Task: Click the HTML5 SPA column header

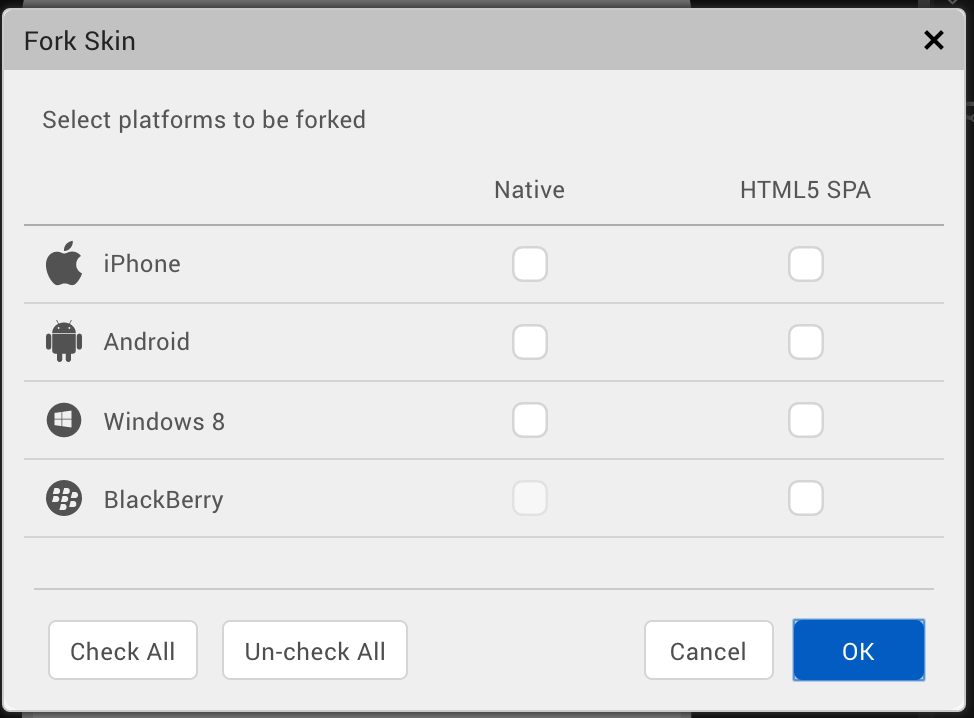Action: (805, 190)
